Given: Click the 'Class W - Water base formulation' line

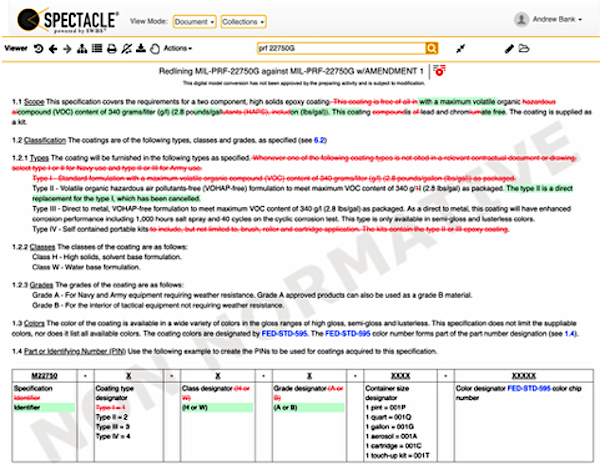Looking at the screenshot, I should 86,267.
